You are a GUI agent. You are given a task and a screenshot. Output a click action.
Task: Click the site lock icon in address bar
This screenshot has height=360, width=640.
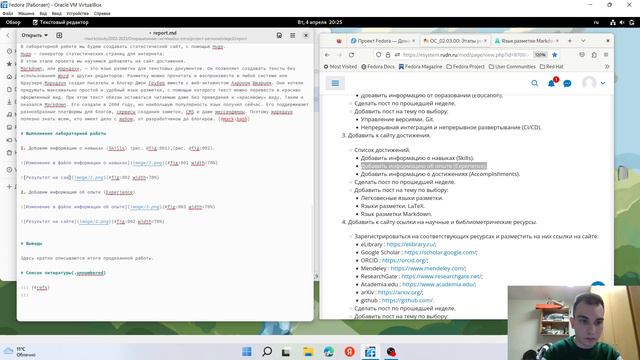click(388, 55)
